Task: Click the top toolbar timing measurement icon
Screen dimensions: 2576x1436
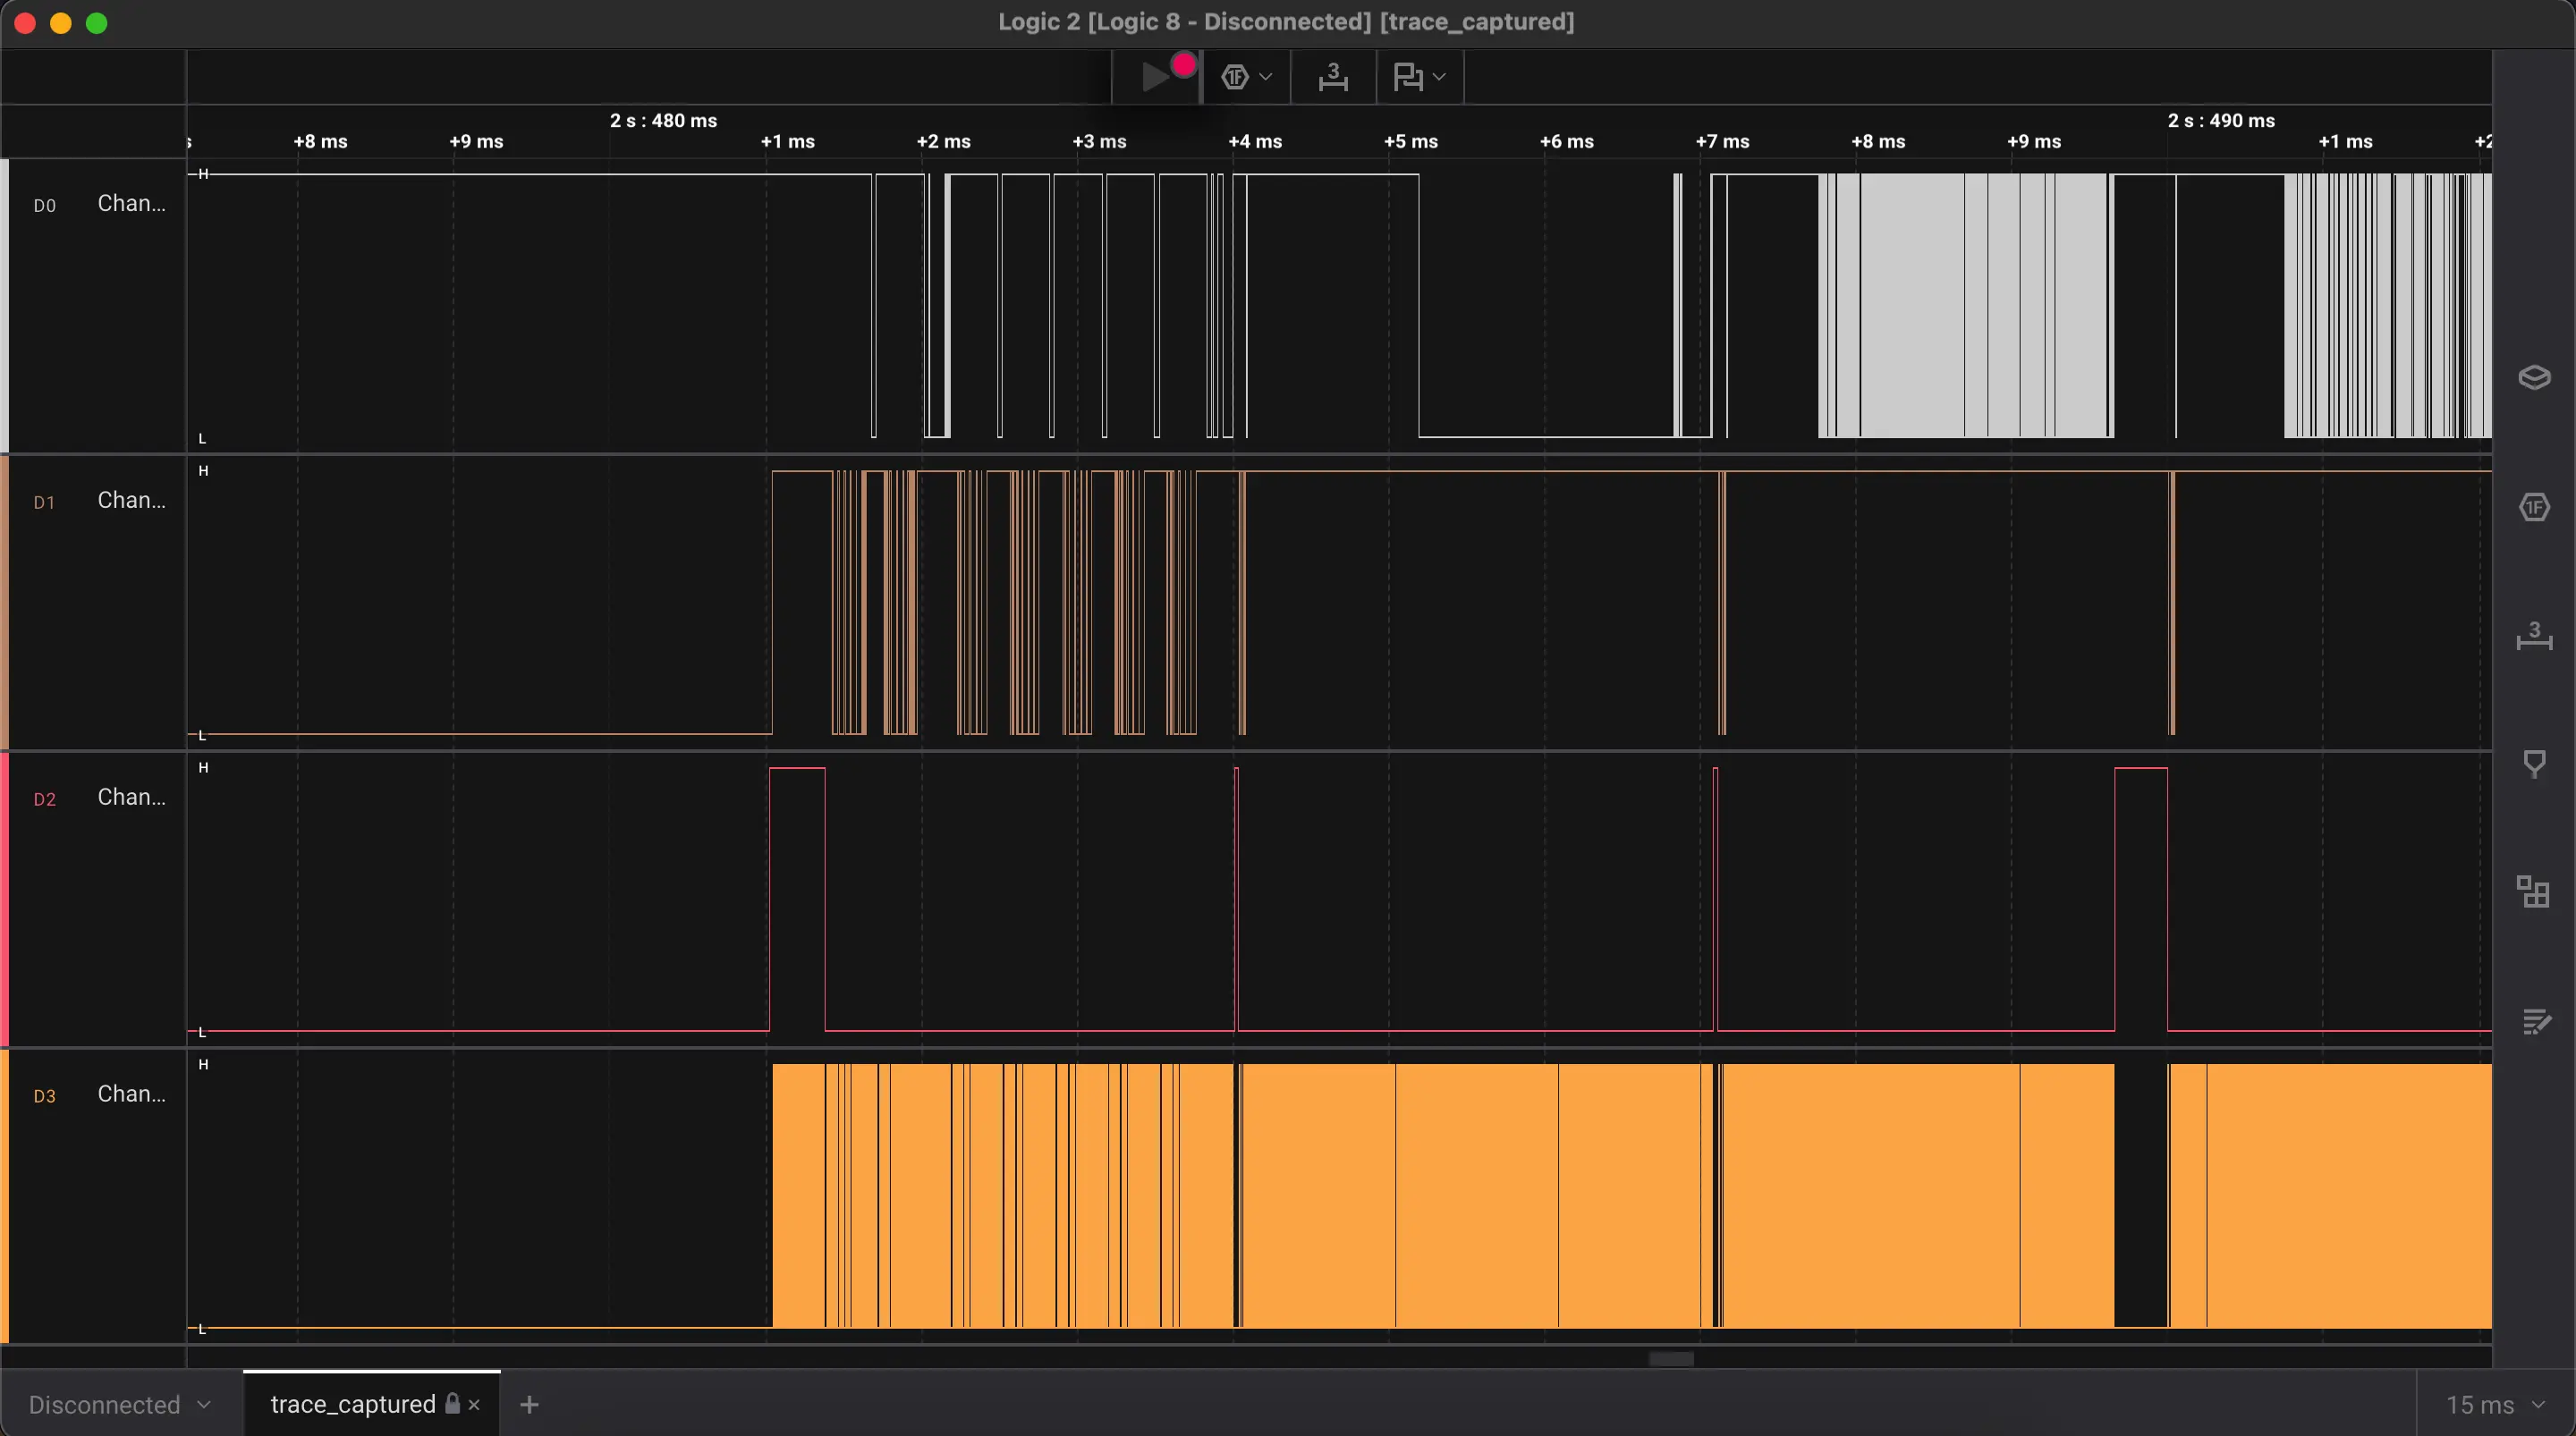Action: pyautogui.click(x=1332, y=77)
